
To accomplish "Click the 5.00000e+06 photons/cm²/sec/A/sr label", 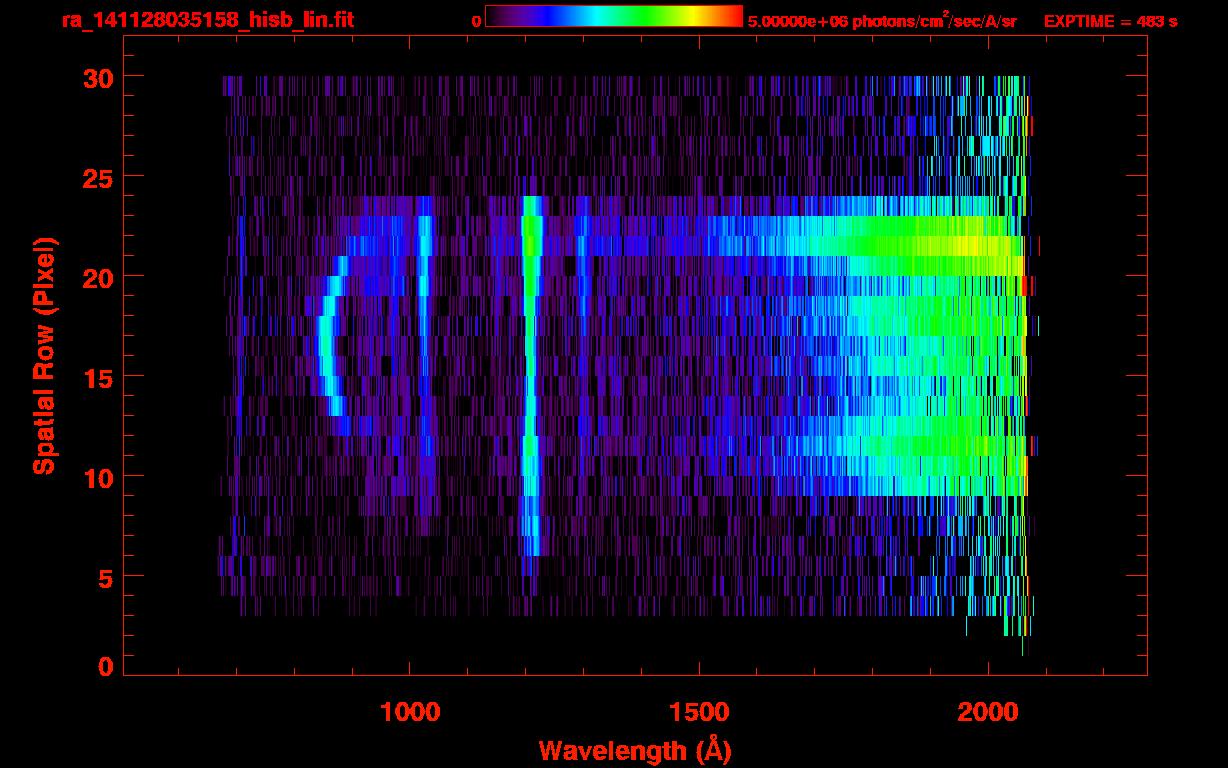I will pos(882,21).
